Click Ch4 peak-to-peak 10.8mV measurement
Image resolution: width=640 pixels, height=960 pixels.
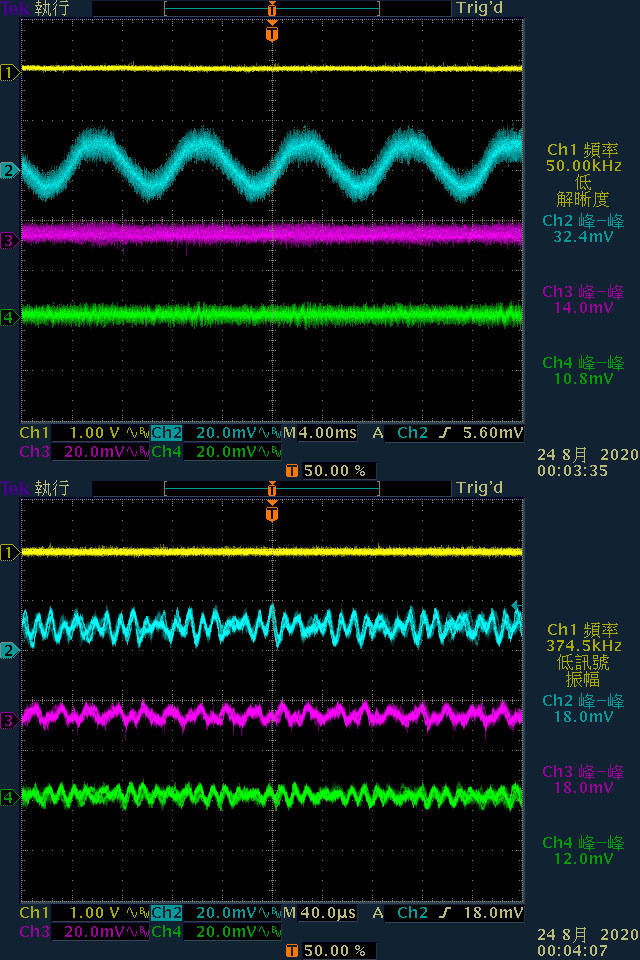[583, 371]
